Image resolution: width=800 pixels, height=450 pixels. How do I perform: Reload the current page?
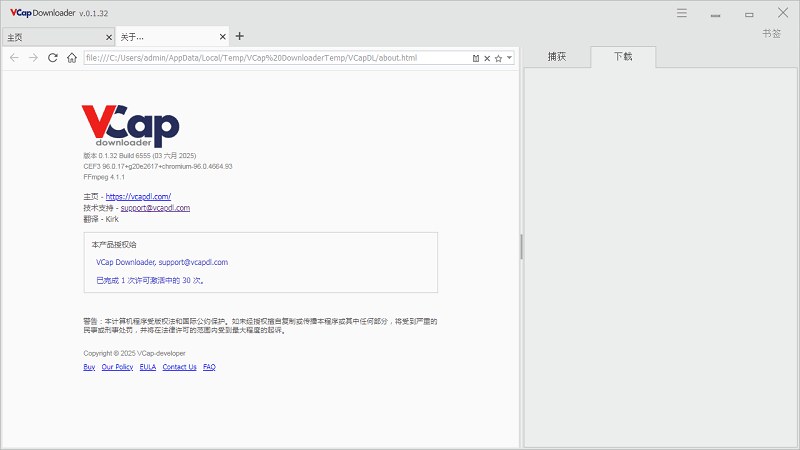(x=53, y=58)
